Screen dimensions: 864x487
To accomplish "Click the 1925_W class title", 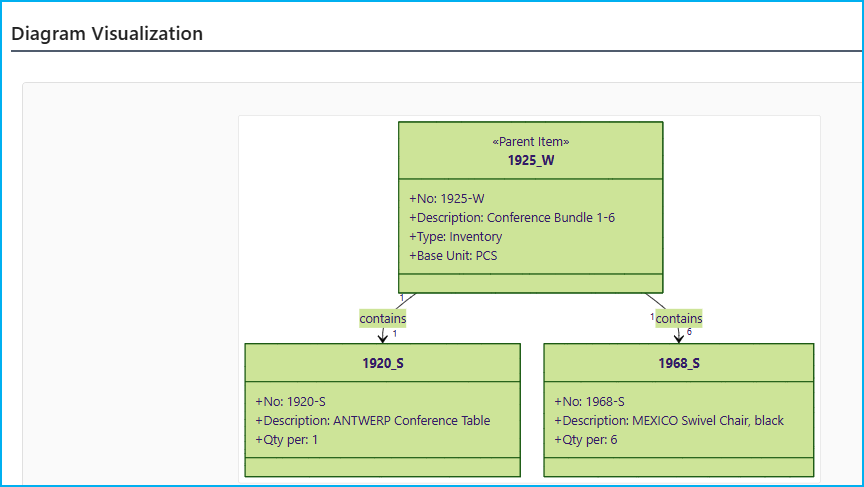I will click(530, 159).
